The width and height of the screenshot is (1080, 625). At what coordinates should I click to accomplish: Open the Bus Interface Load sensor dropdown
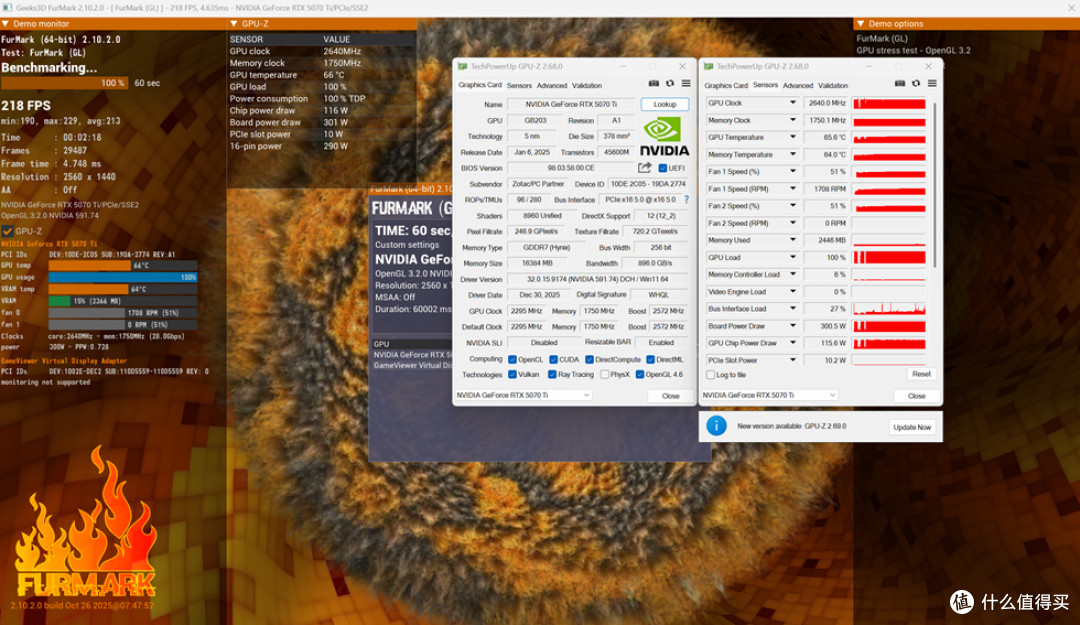click(x=793, y=309)
